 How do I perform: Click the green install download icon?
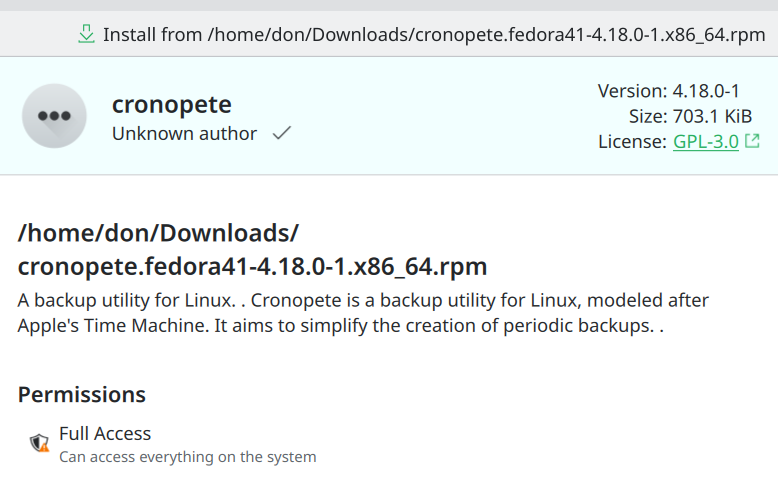(x=86, y=34)
